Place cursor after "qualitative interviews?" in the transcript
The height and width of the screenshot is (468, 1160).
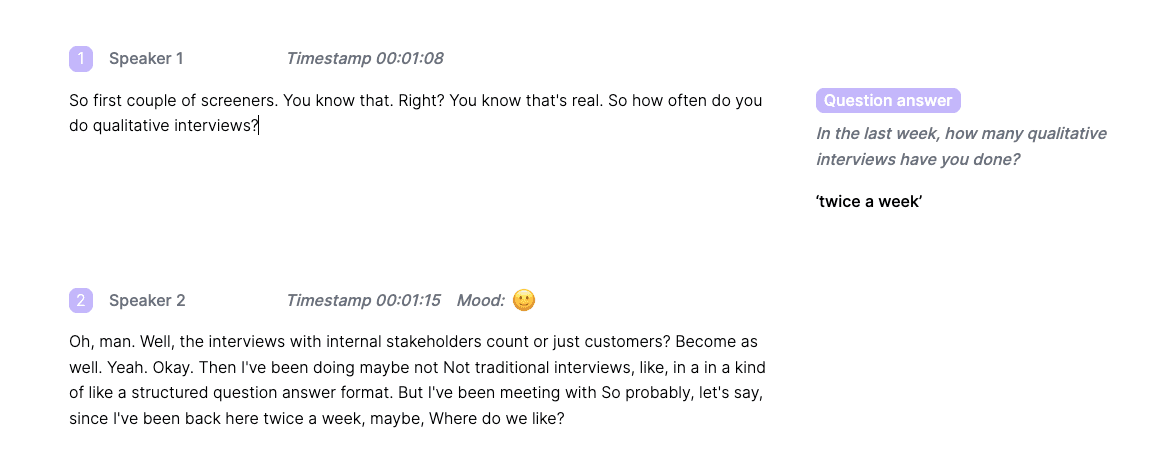pos(259,126)
